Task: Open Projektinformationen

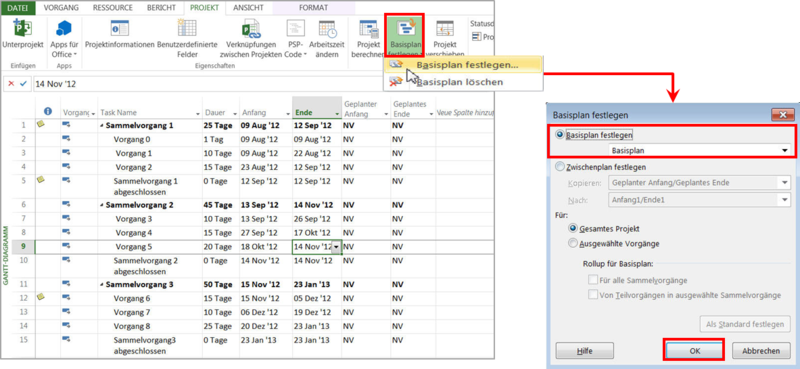Action: click(x=119, y=34)
